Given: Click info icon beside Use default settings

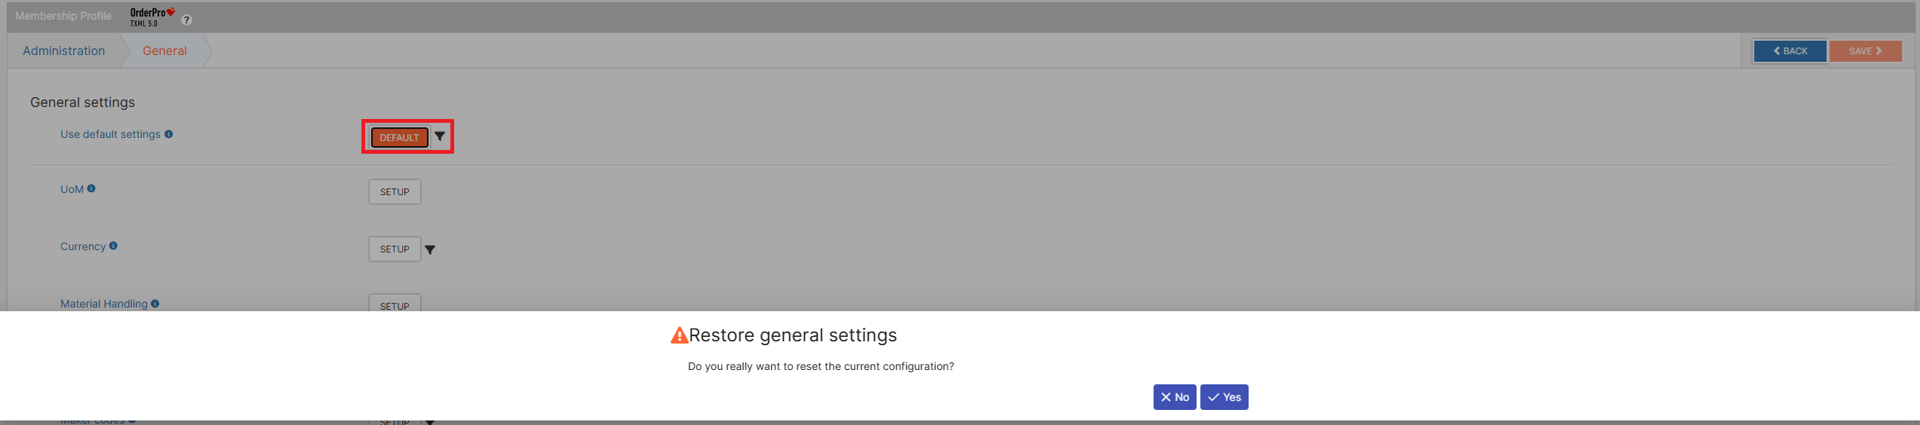Looking at the screenshot, I should [x=169, y=134].
